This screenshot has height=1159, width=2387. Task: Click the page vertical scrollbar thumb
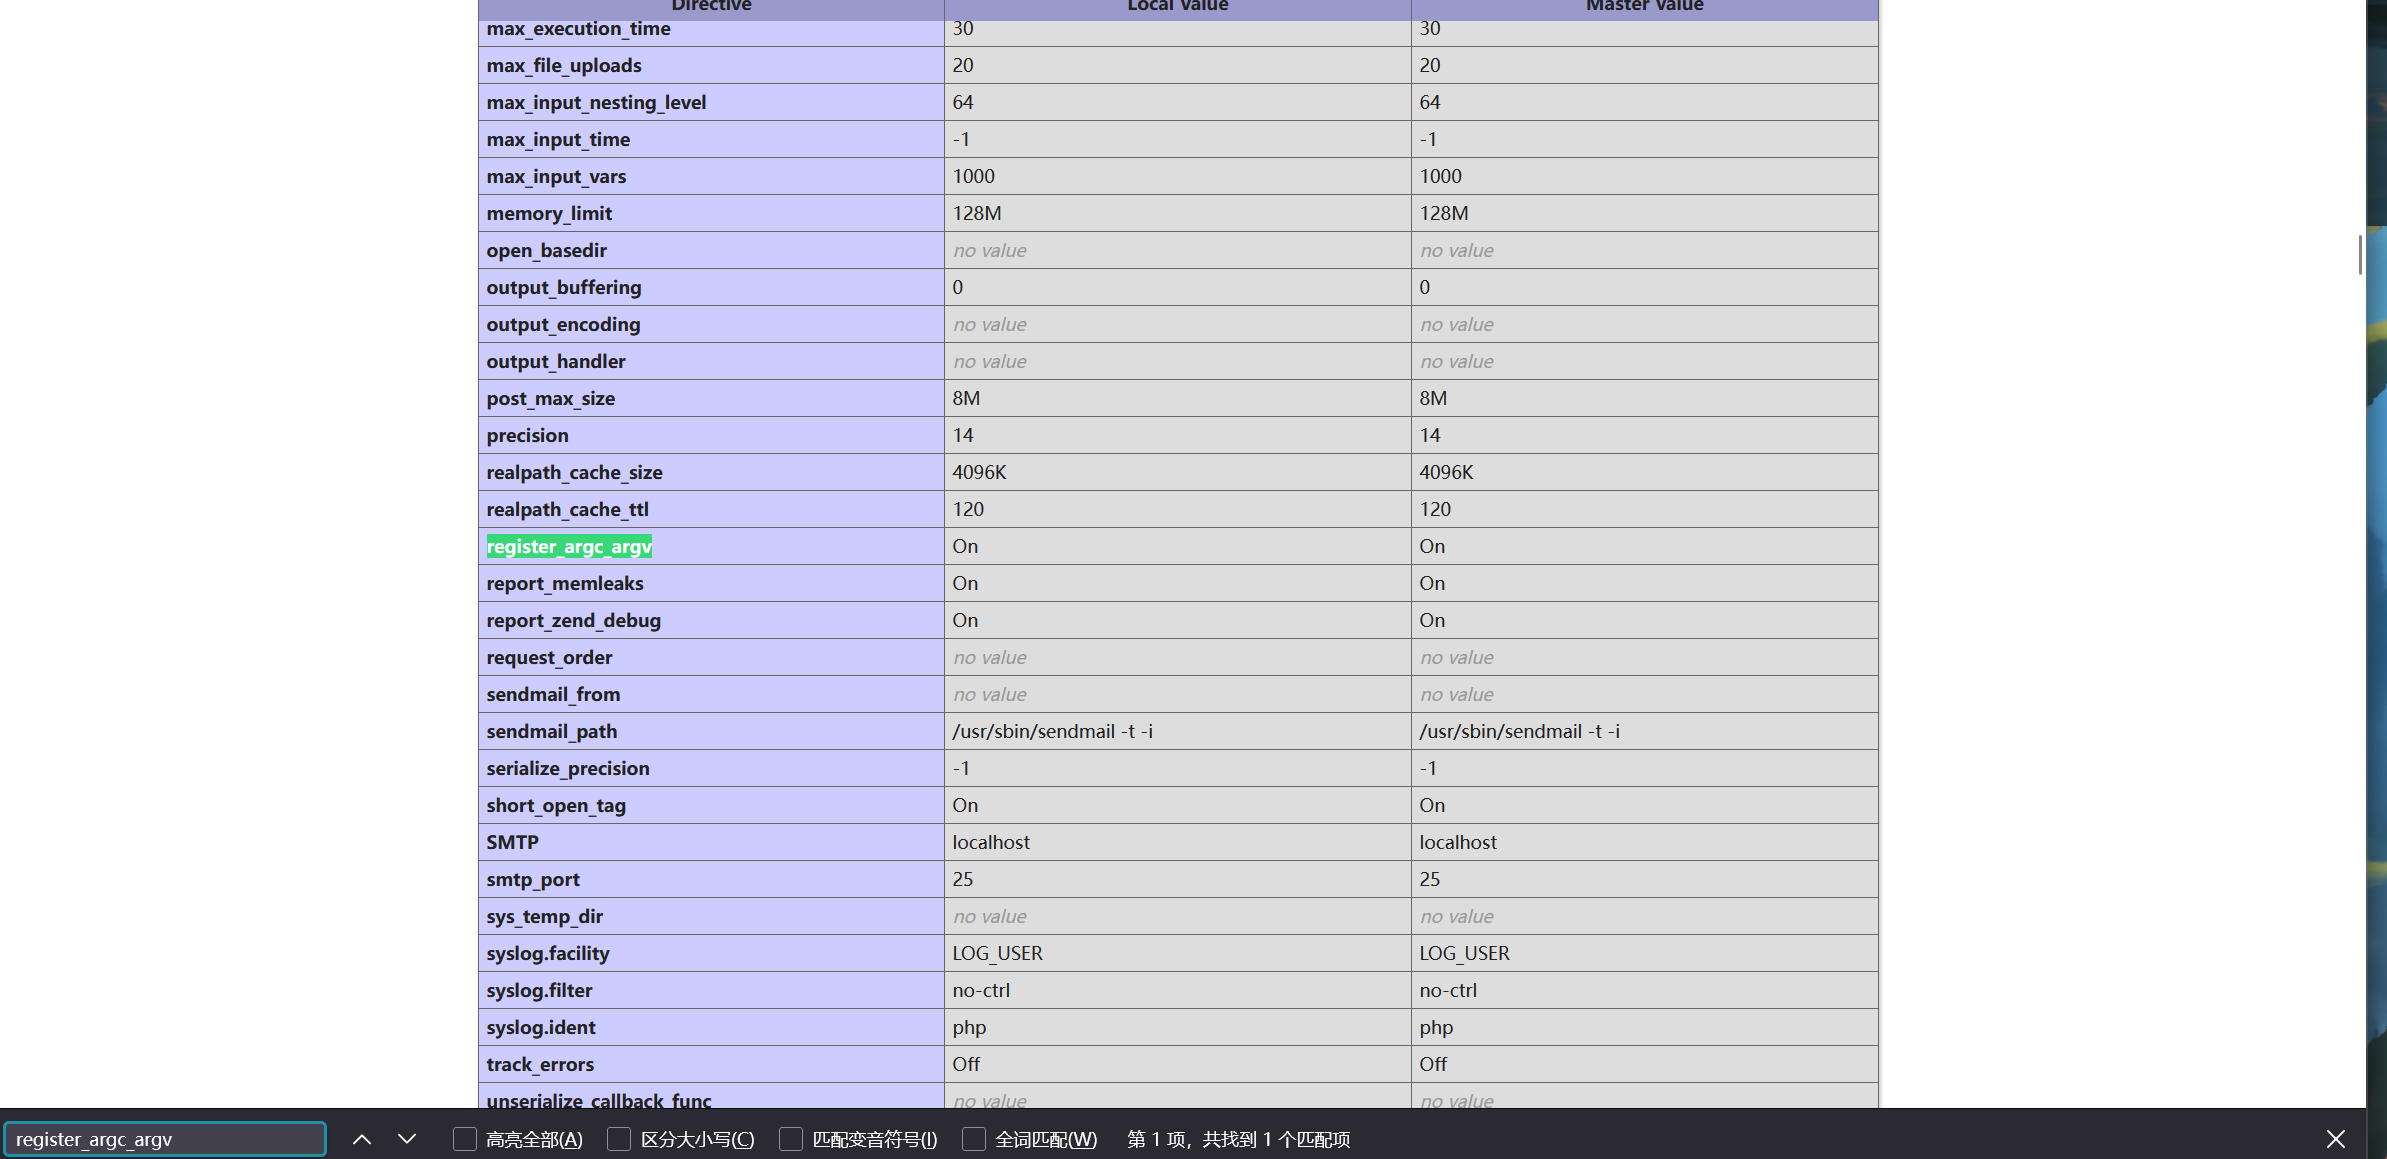2360,254
